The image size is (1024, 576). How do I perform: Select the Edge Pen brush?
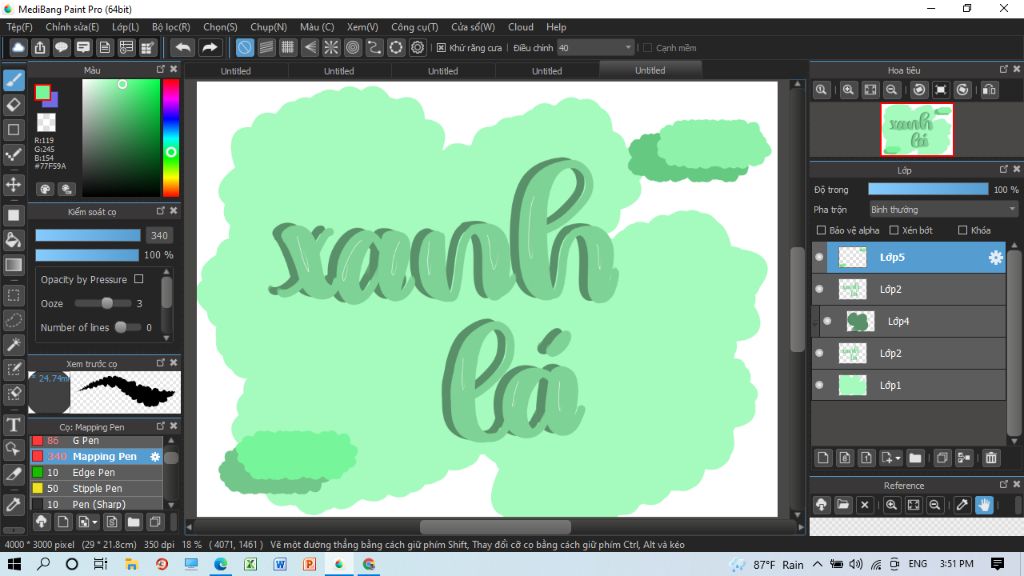96,472
